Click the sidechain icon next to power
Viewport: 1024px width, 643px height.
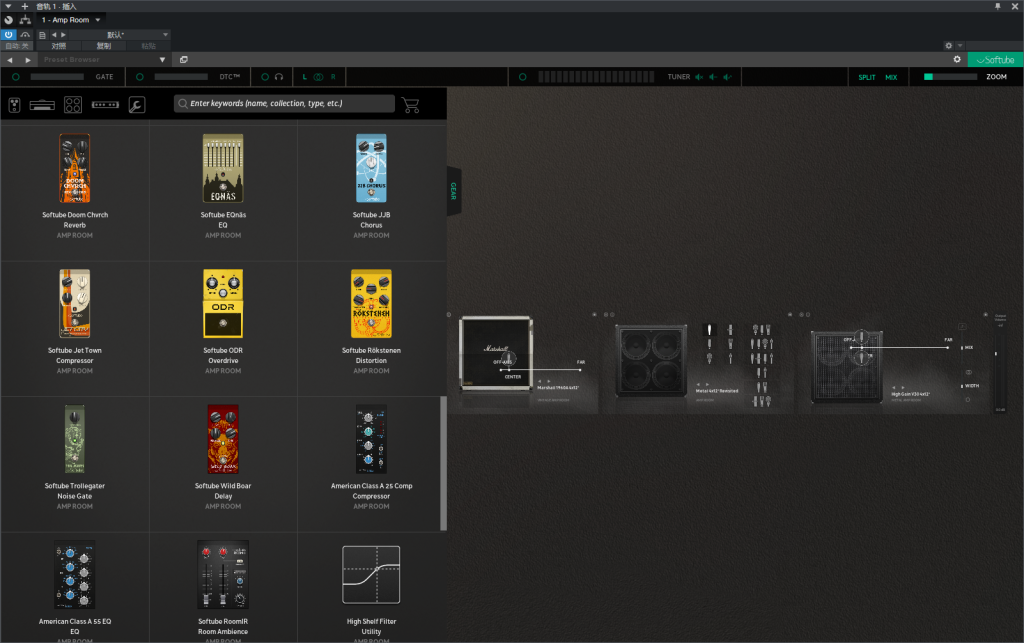(x=25, y=35)
